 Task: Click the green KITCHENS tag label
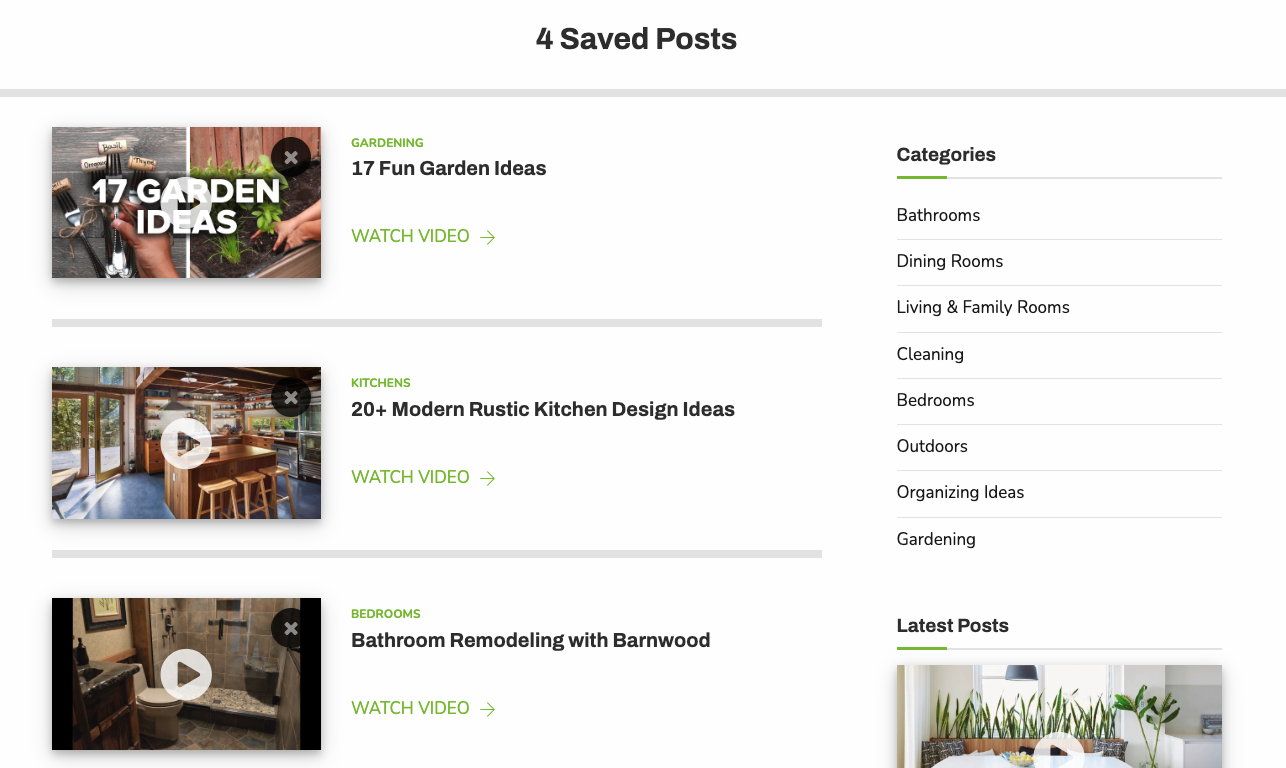click(x=380, y=383)
